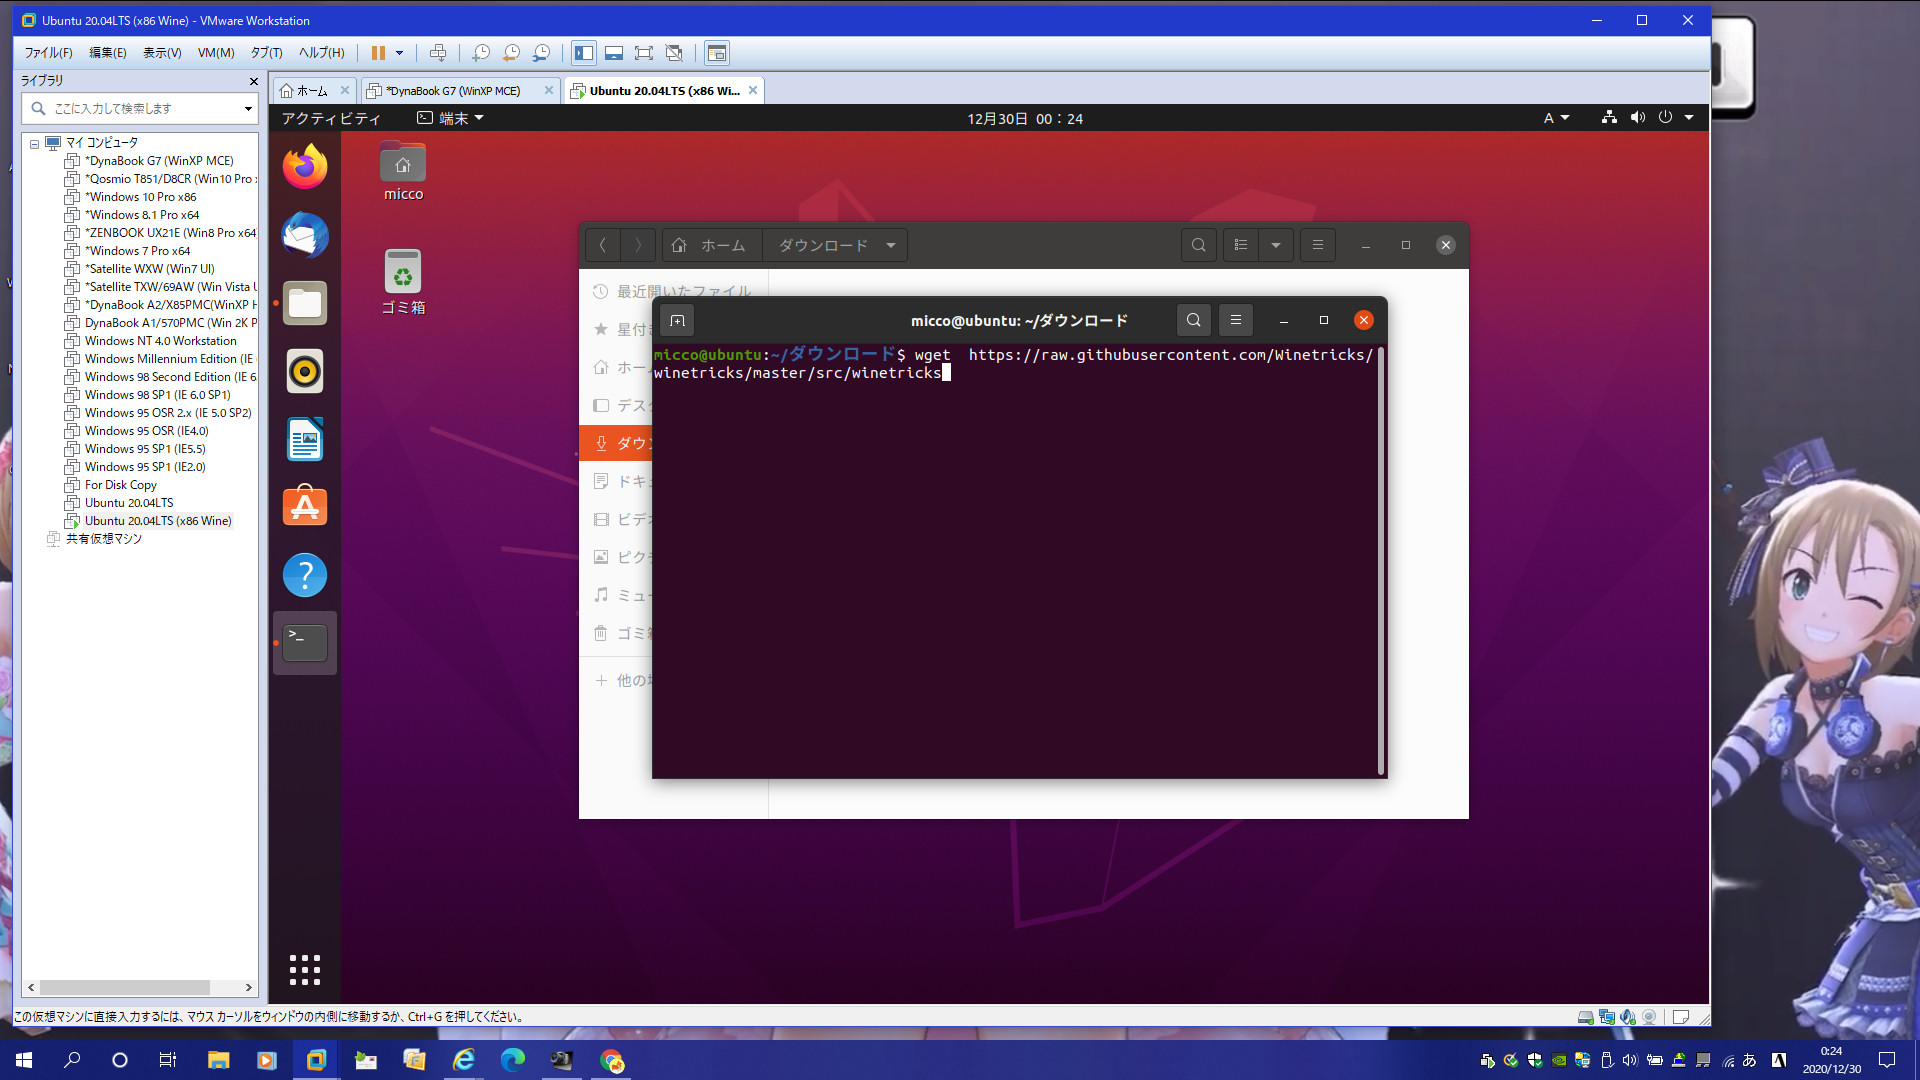Viewport: 1920px width, 1080px height.
Task: Open Windows notification center
Action: pyautogui.click(x=1886, y=1060)
